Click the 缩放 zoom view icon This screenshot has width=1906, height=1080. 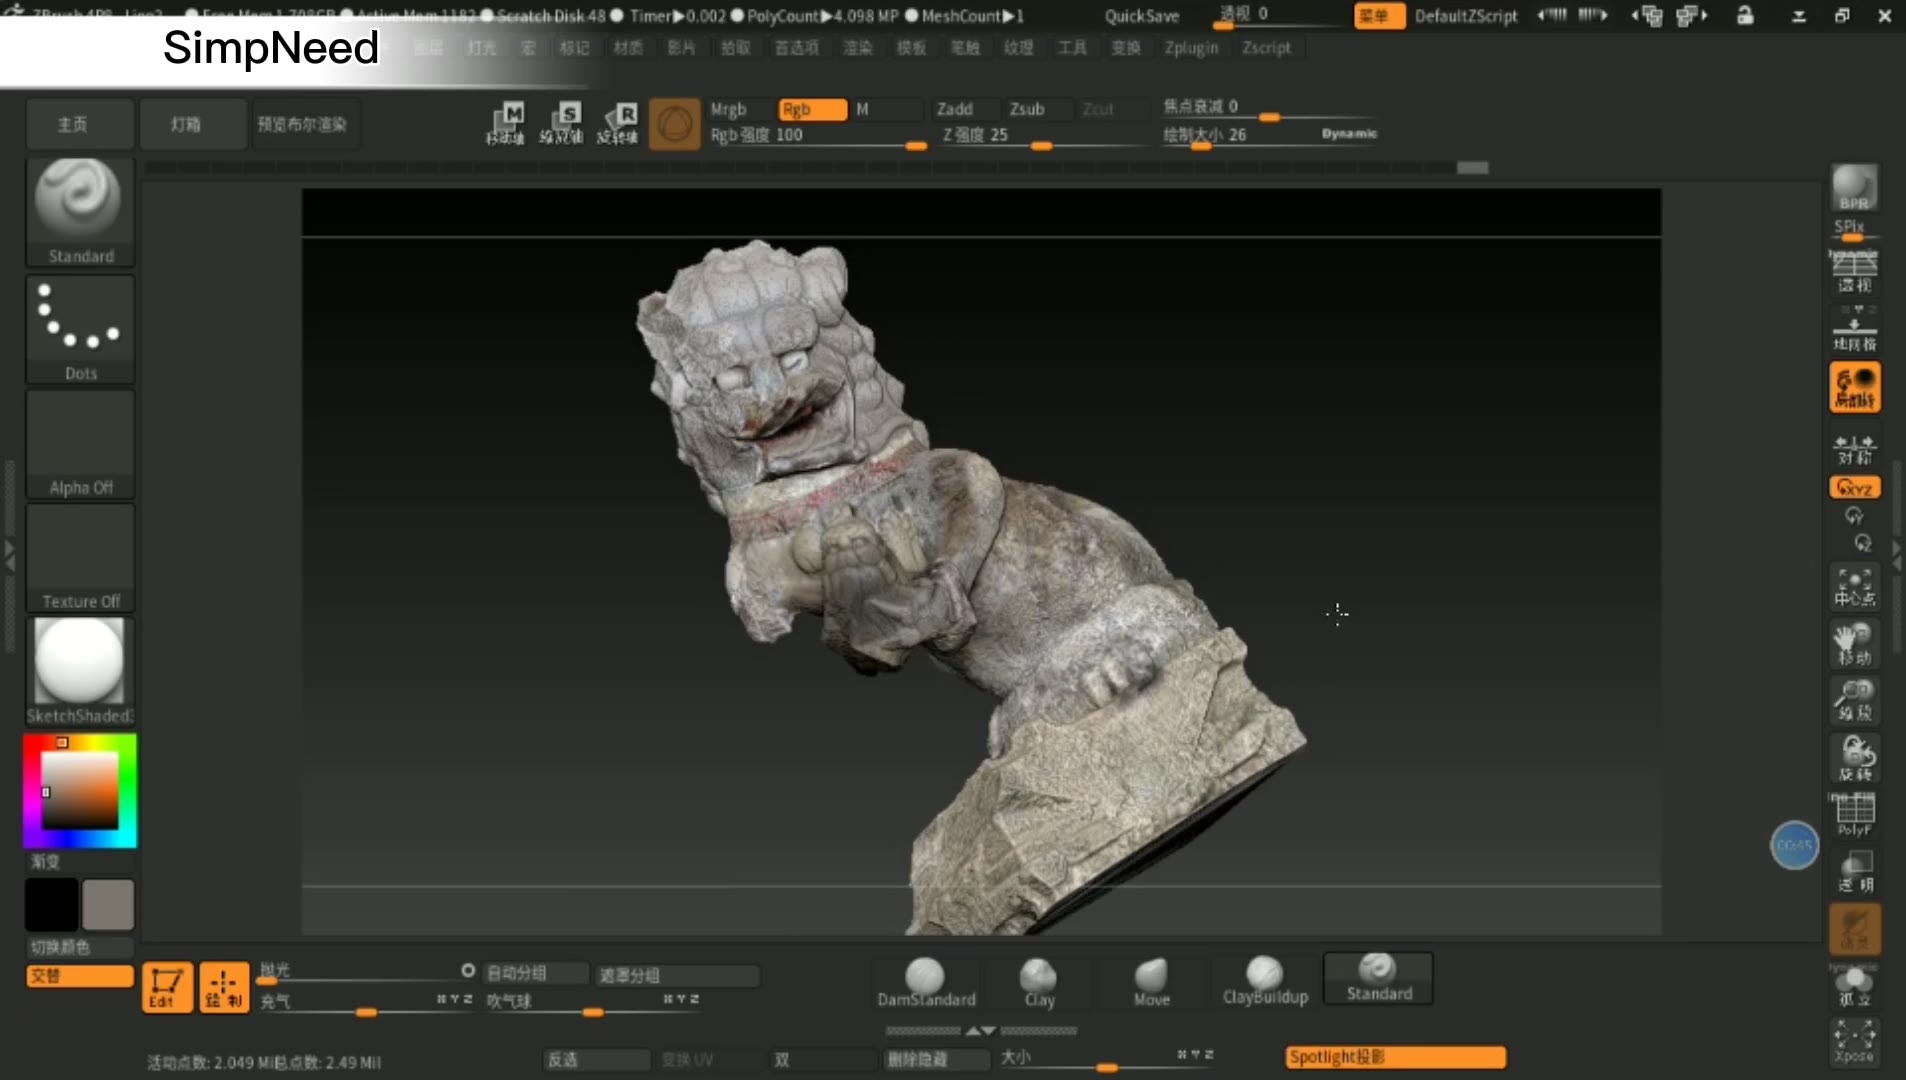tap(1854, 701)
